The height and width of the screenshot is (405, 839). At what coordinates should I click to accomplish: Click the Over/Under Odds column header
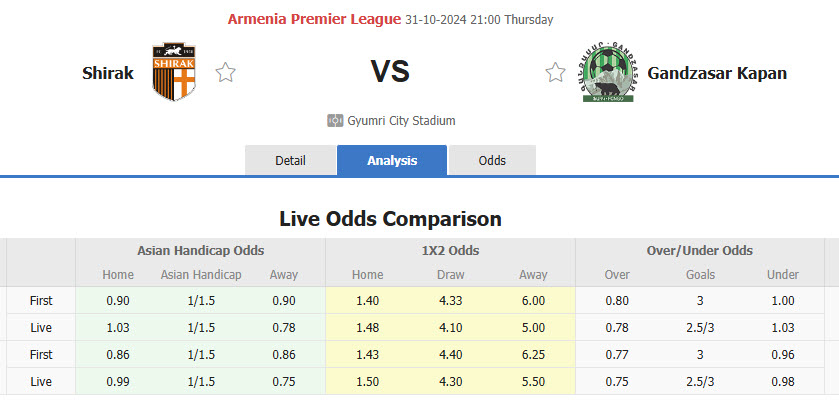pyautogui.click(x=699, y=250)
